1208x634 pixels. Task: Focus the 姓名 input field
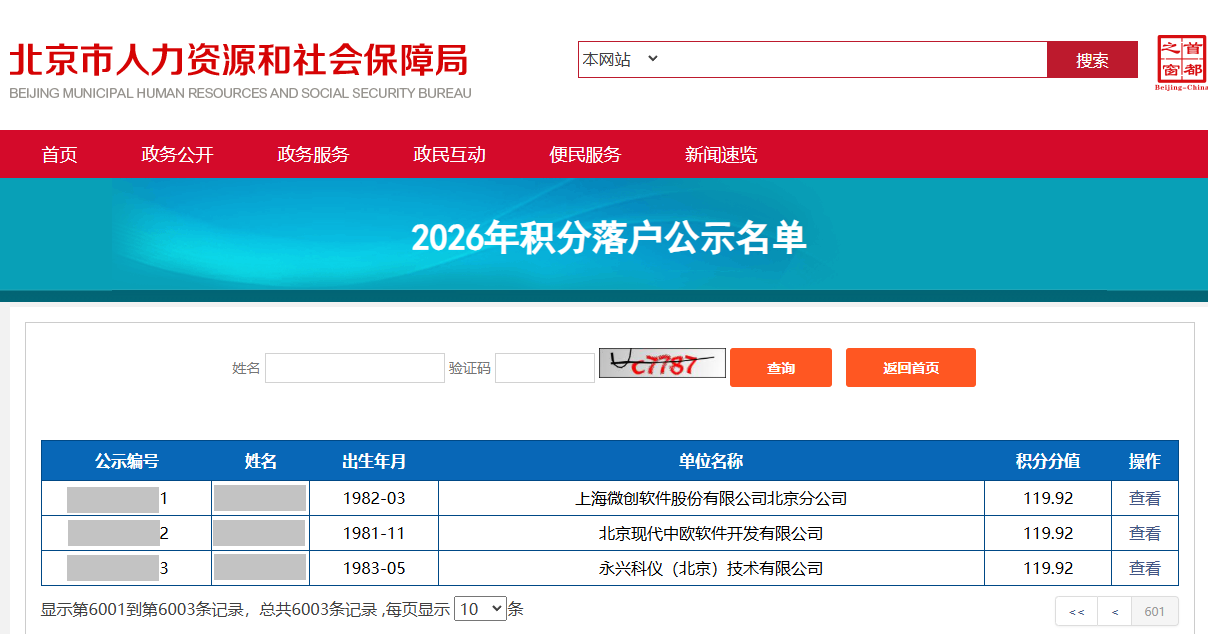pos(355,368)
